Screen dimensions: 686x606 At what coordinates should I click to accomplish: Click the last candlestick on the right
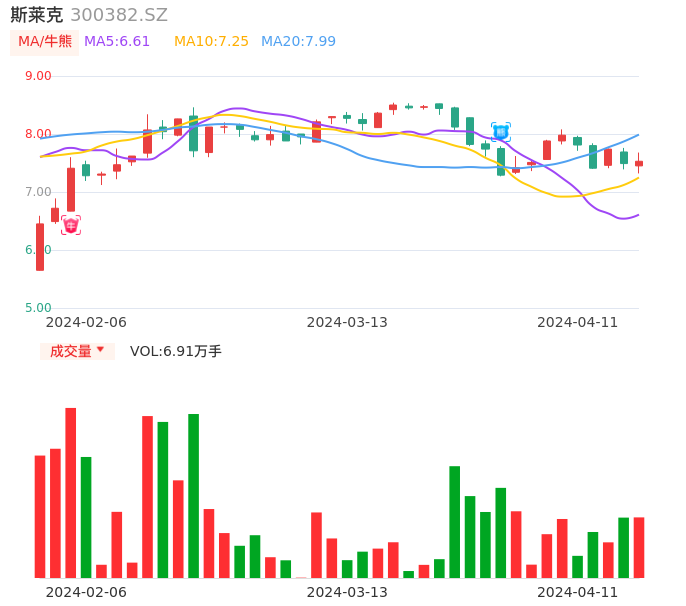(x=639, y=163)
